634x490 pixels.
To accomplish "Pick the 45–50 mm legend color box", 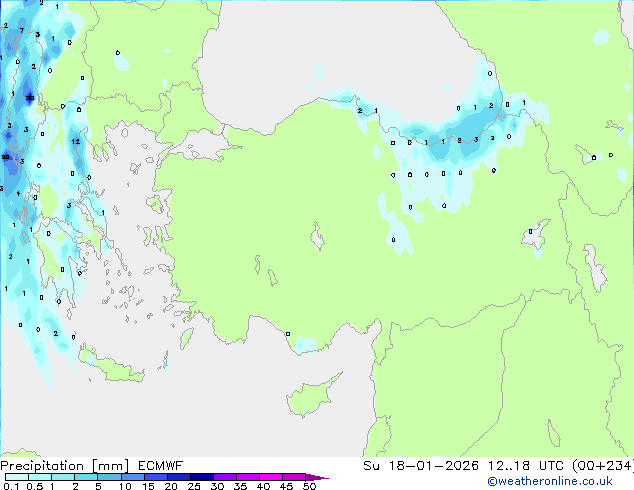I will 294,477.
